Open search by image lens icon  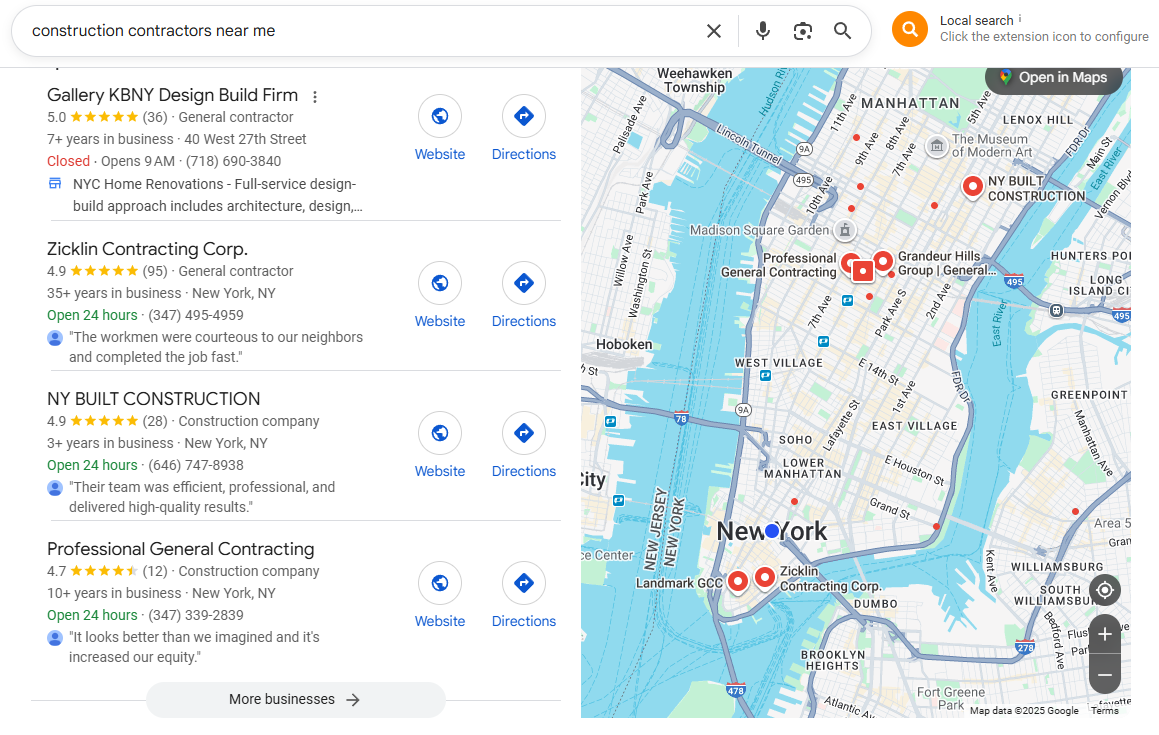point(803,31)
